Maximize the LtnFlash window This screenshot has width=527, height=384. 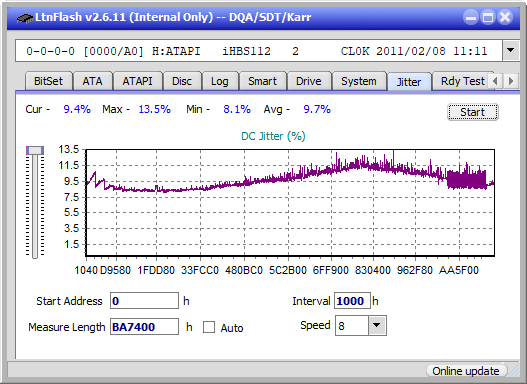(488, 17)
